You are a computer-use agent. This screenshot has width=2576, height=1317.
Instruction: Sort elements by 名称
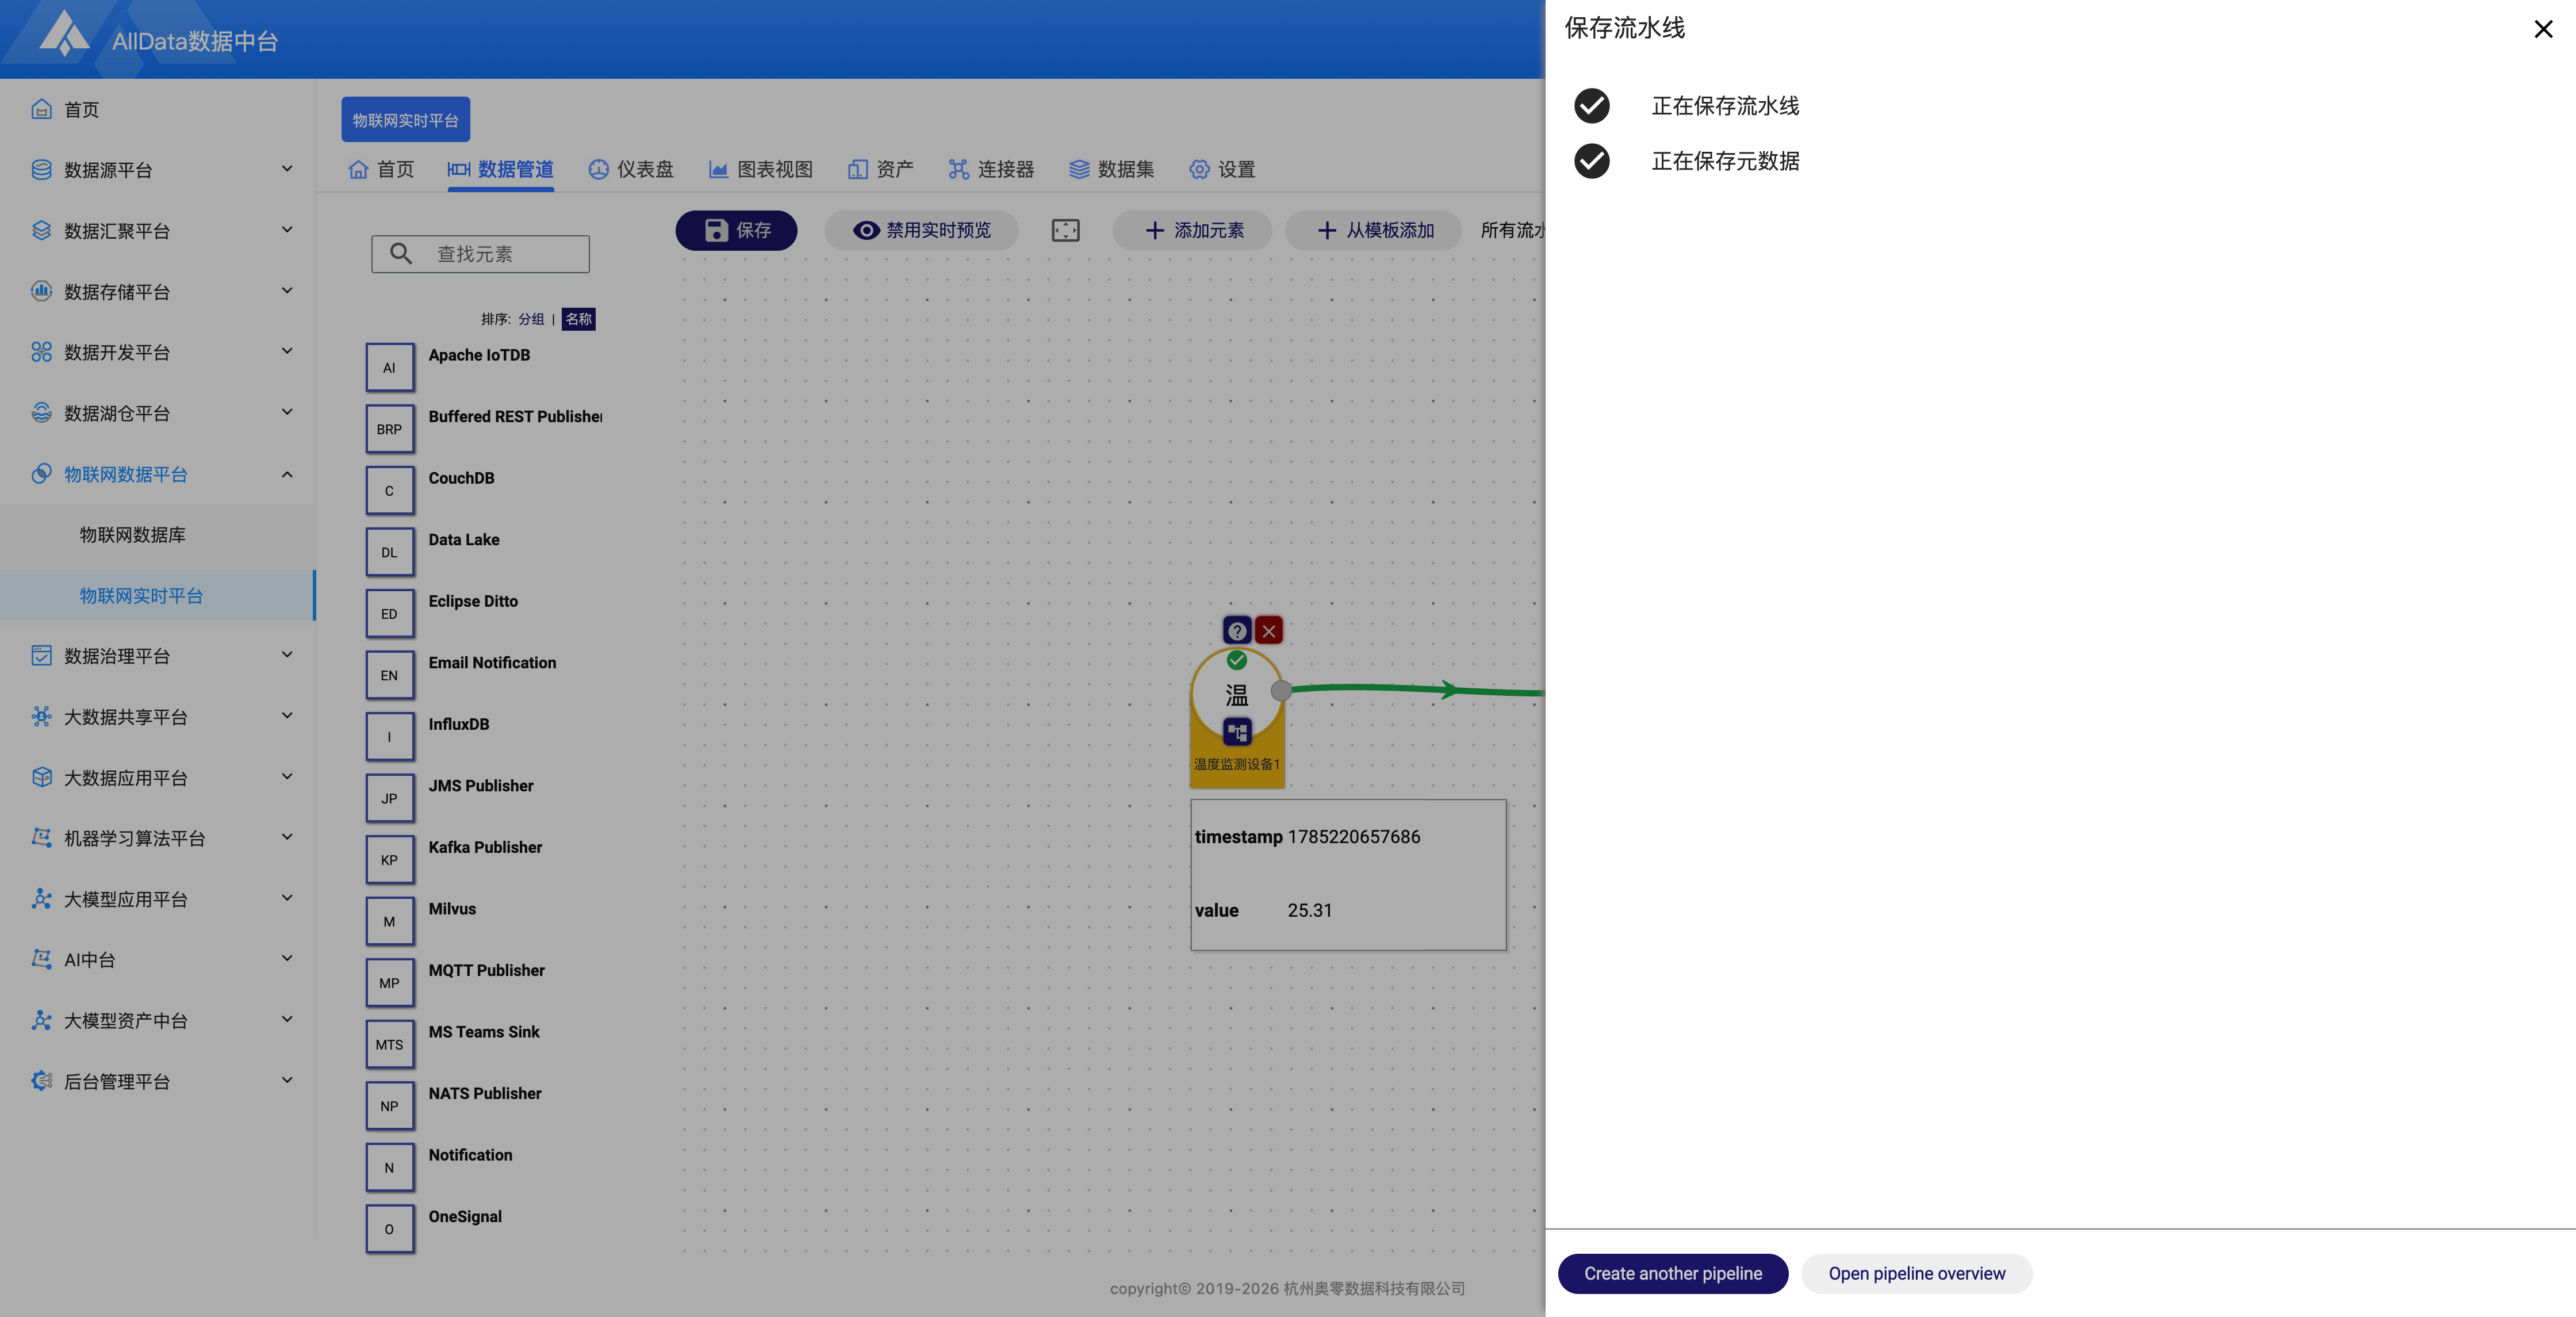[579, 319]
